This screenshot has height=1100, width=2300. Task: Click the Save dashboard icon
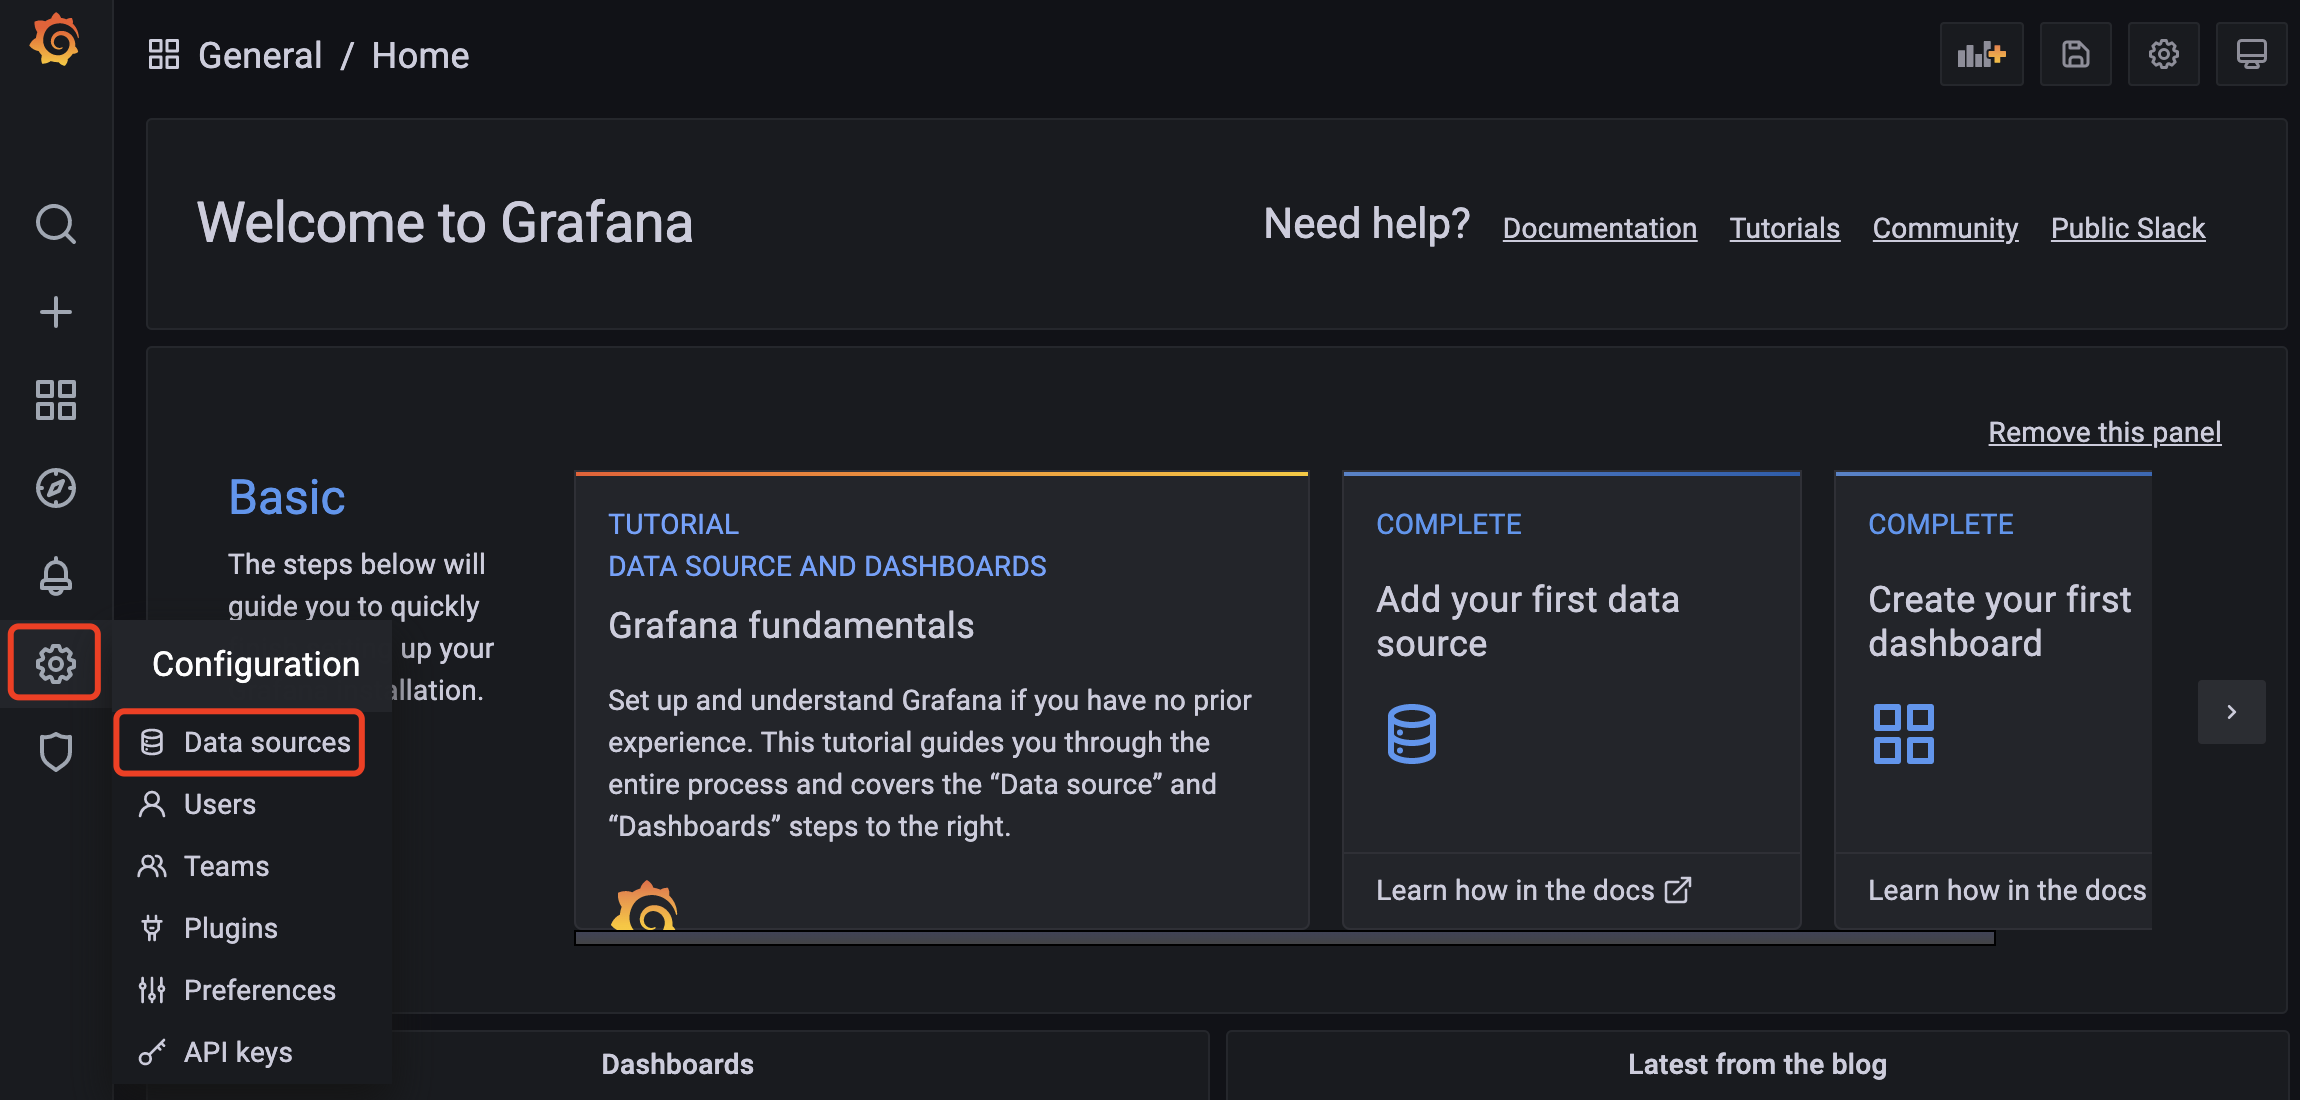(x=2075, y=54)
